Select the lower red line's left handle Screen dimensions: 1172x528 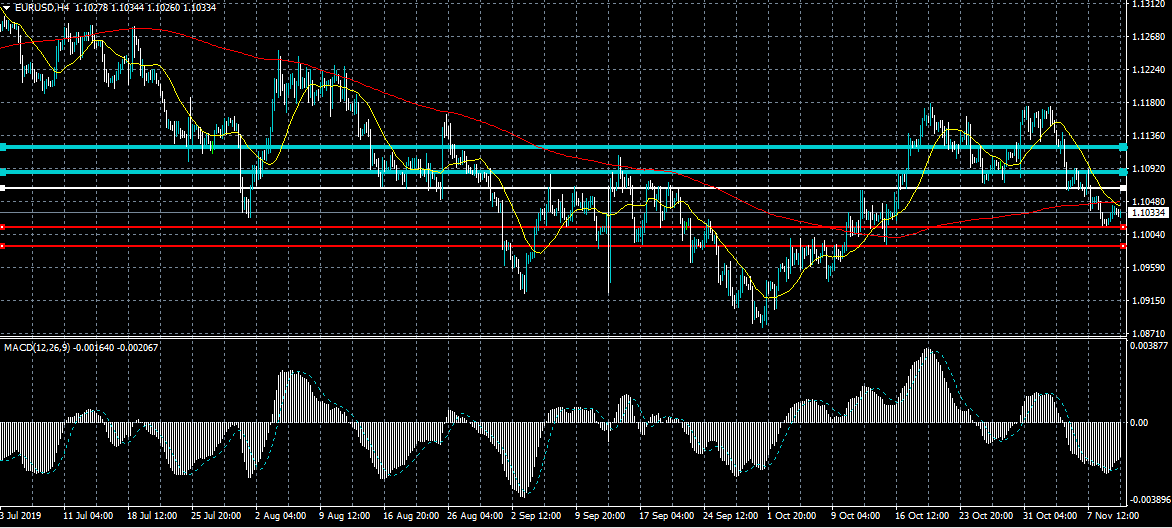tap(3, 246)
